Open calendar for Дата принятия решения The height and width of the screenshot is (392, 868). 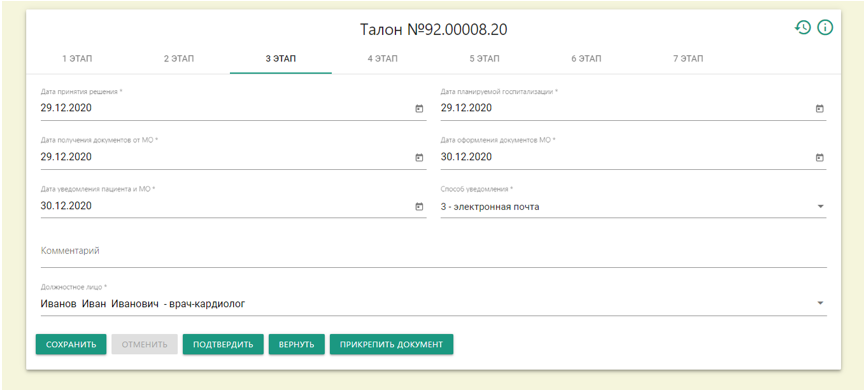419,109
